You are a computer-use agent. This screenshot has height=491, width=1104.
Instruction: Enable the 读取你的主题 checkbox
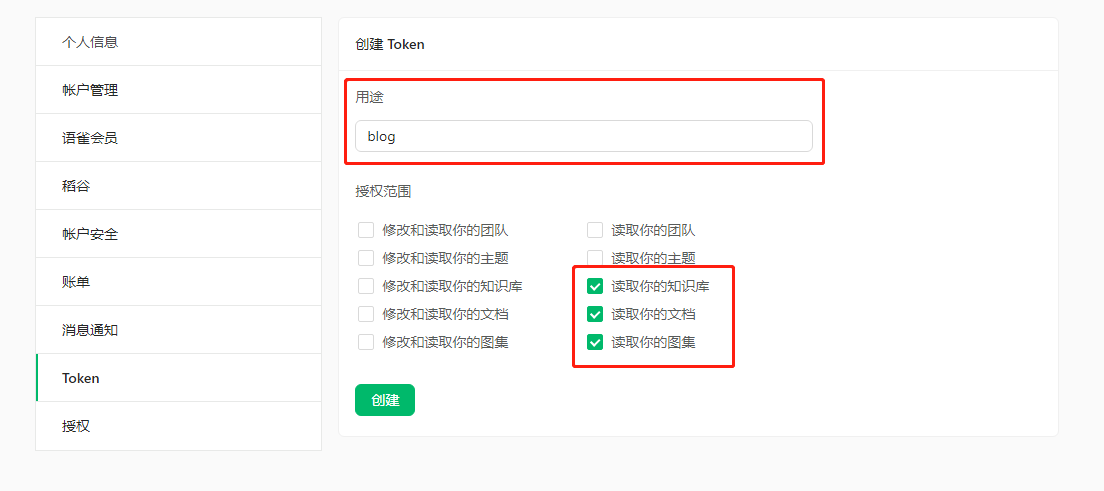click(595, 258)
